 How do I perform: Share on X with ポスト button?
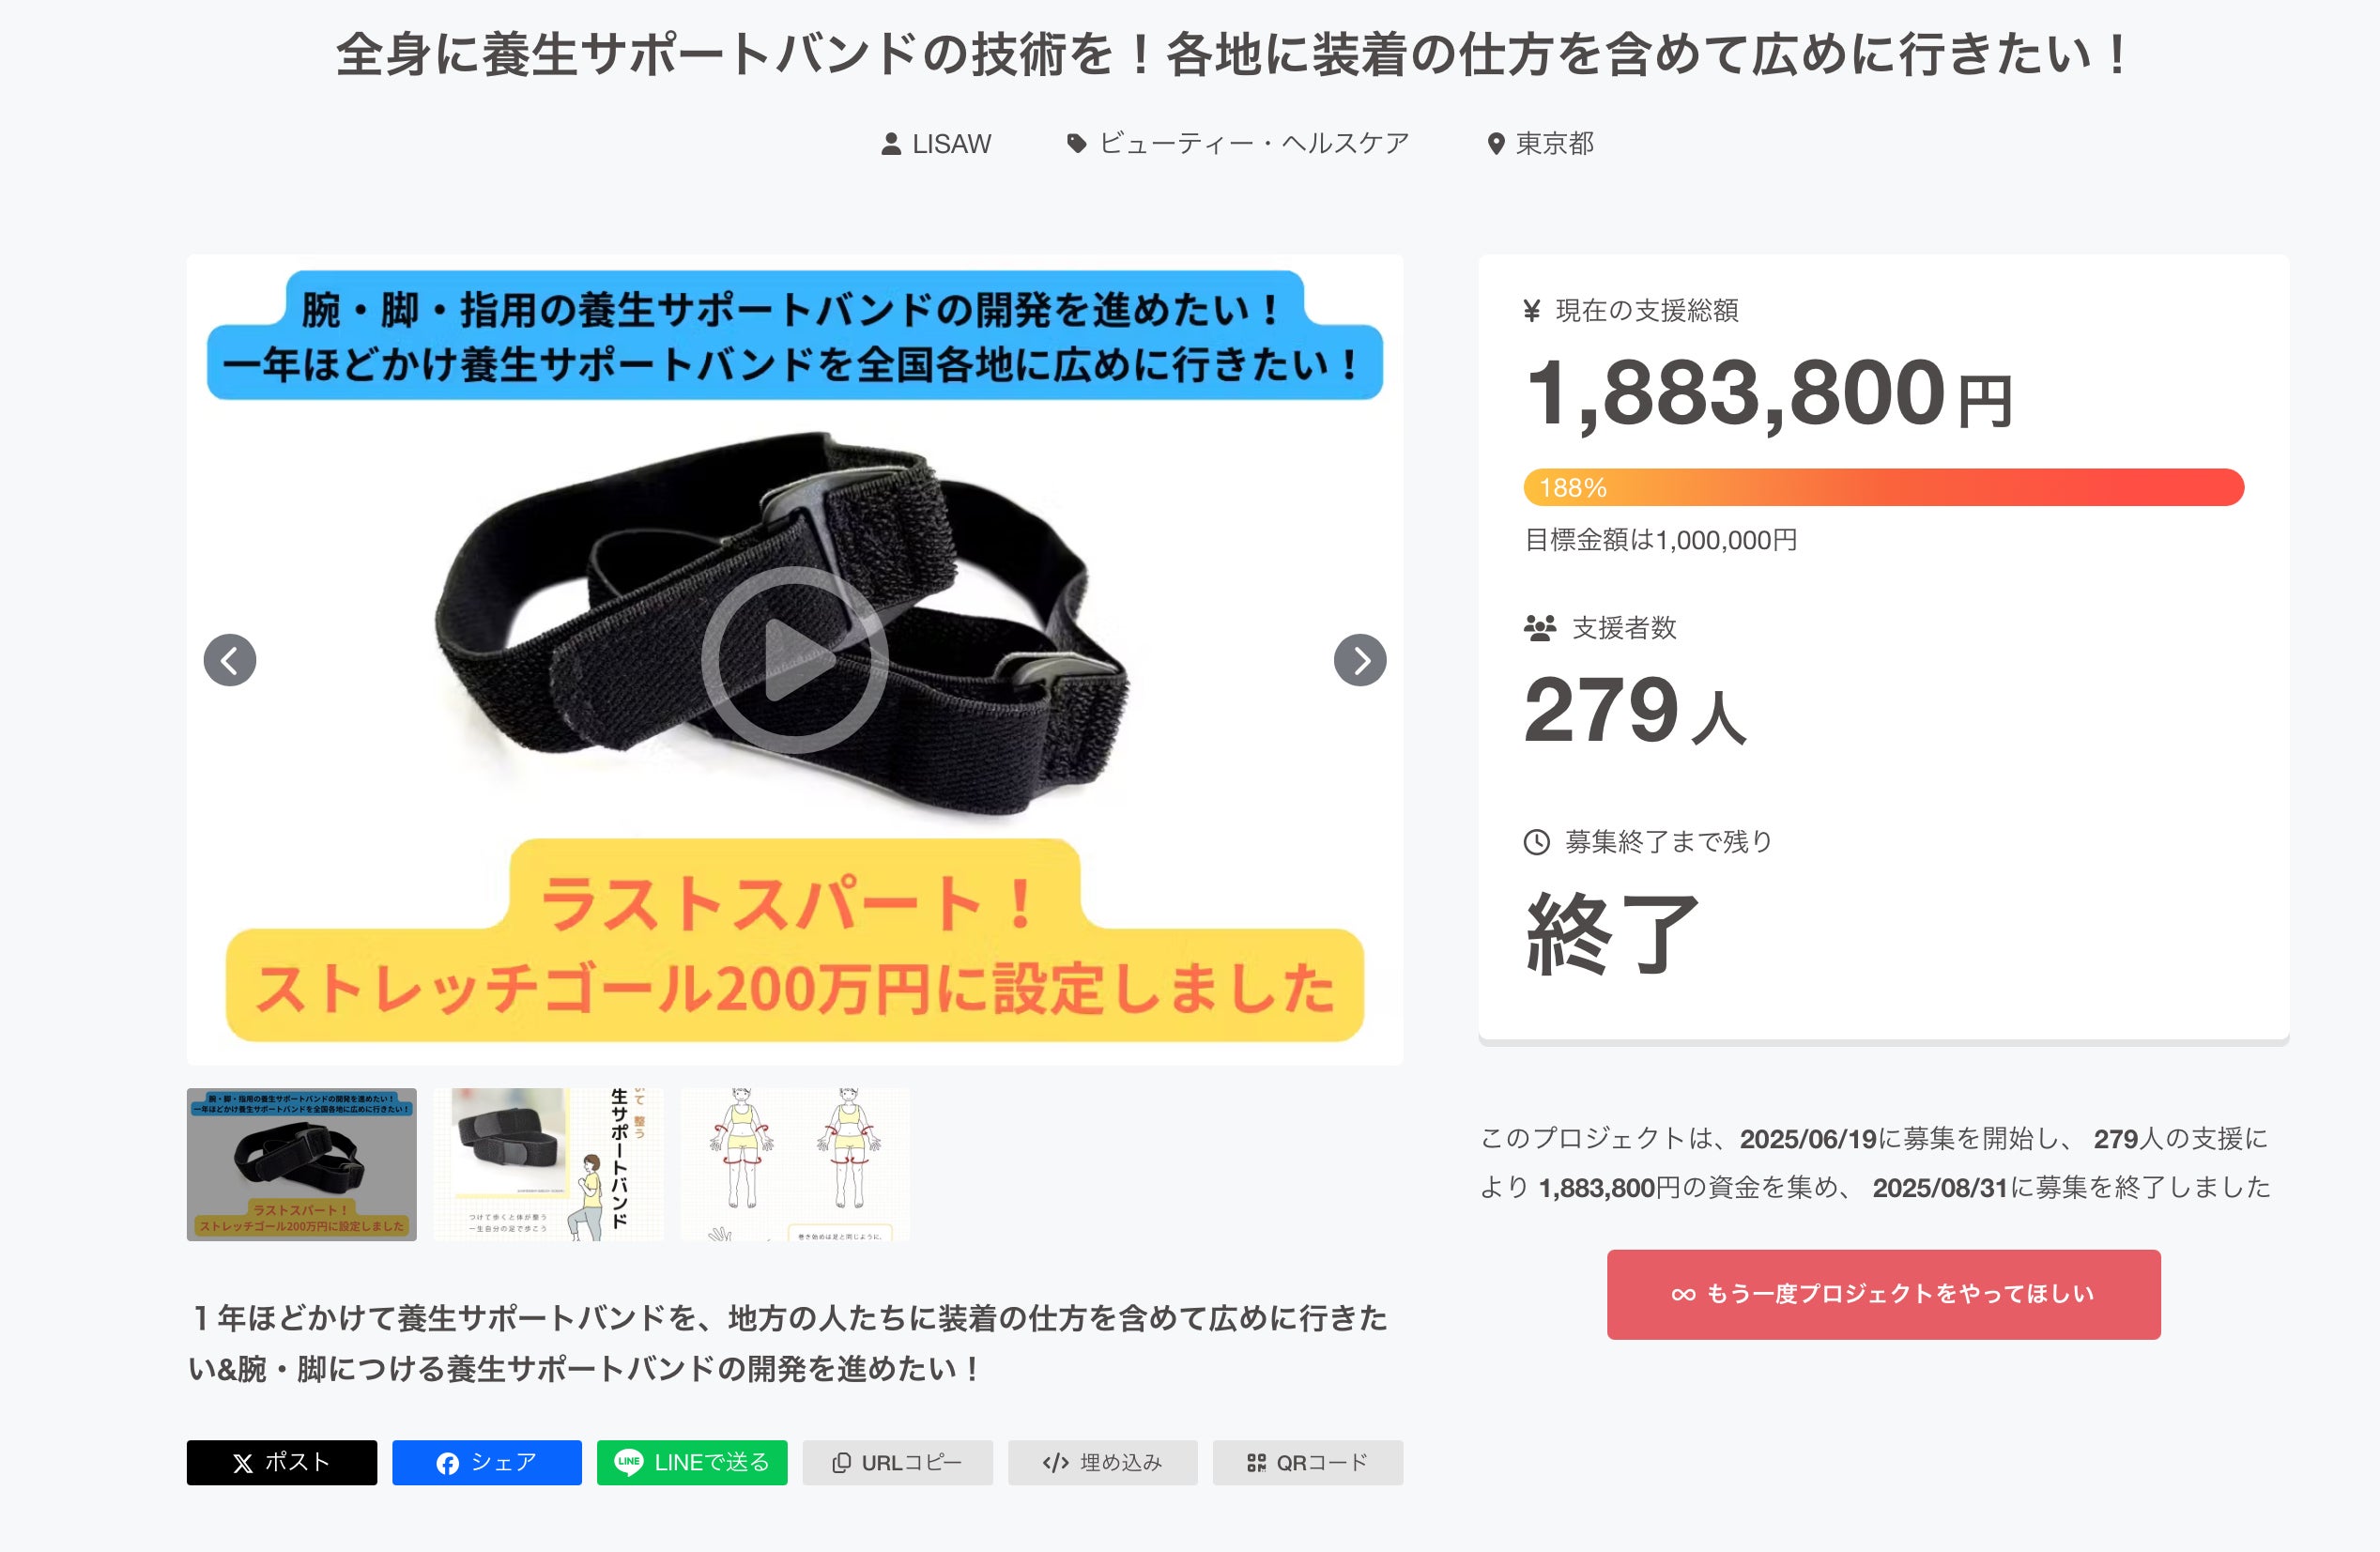click(x=282, y=1463)
